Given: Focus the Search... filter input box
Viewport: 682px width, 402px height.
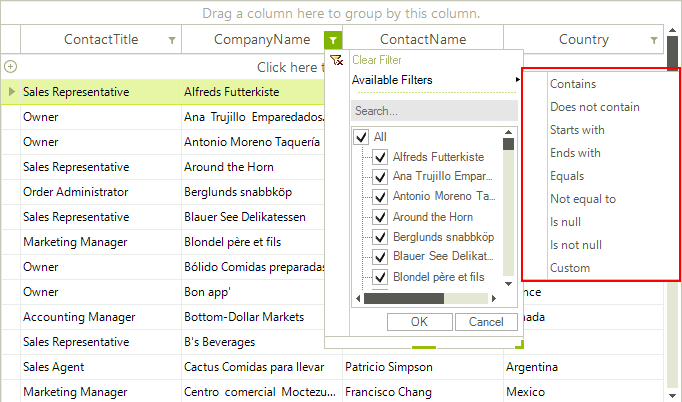Looking at the screenshot, I should pos(434,111).
